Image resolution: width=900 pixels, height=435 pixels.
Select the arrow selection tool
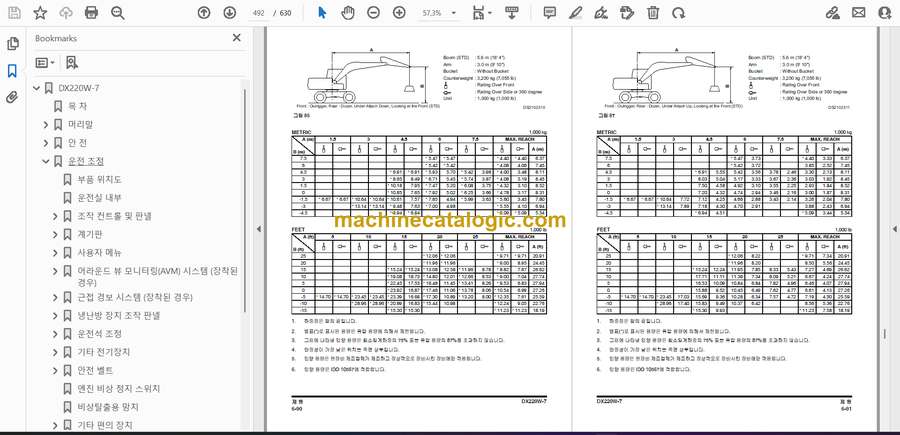pos(322,13)
